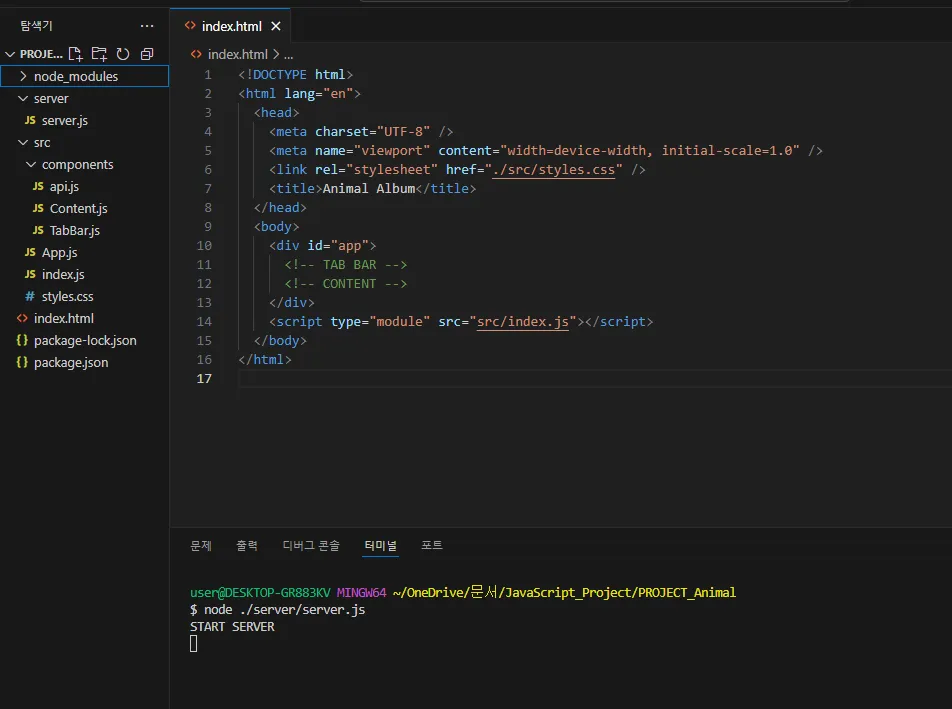Open server.js from the file tree
Image resolution: width=952 pixels, height=709 pixels.
point(65,120)
